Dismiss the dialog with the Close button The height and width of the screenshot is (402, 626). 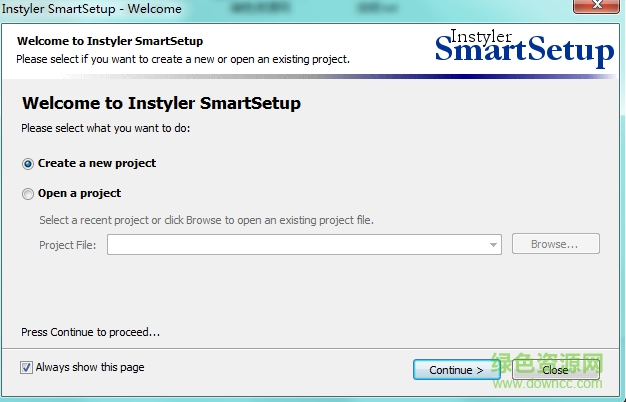(556, 370)
